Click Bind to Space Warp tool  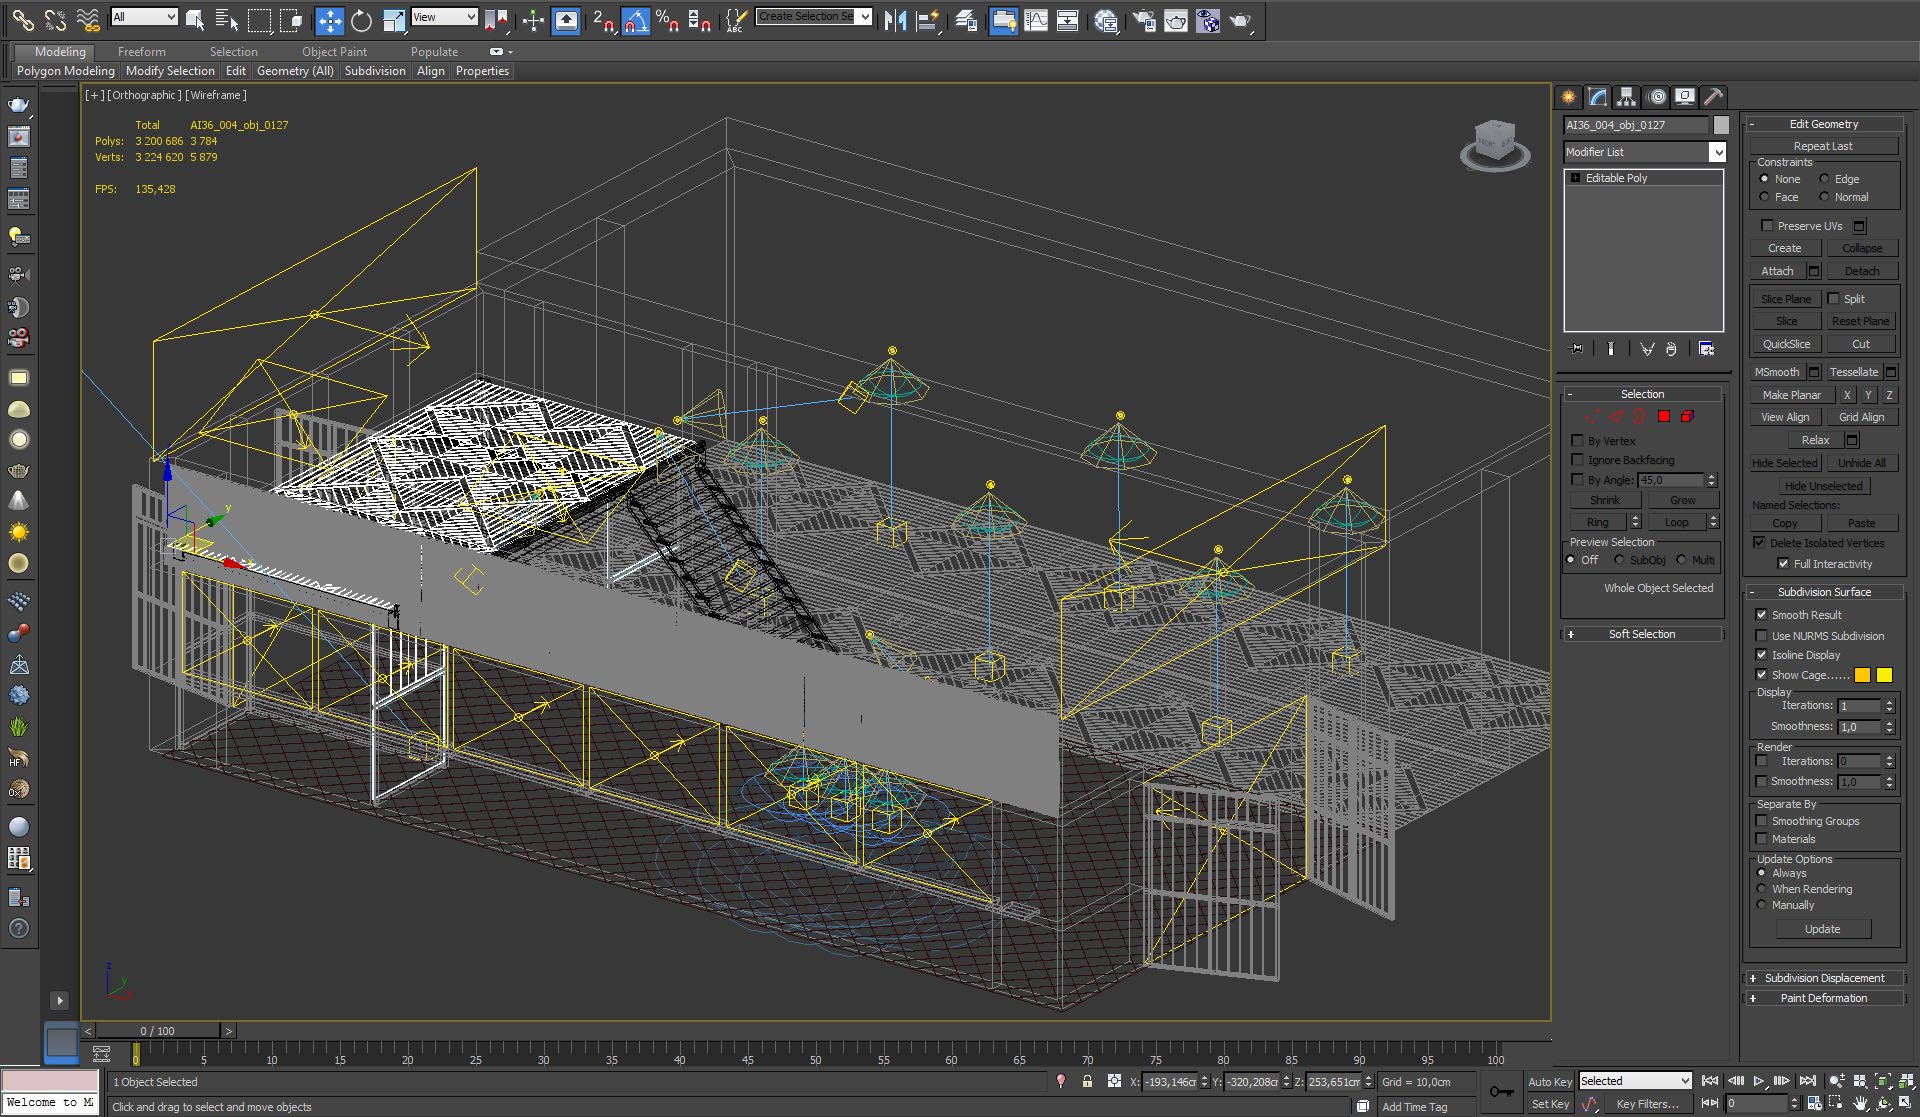coord(88,19)
